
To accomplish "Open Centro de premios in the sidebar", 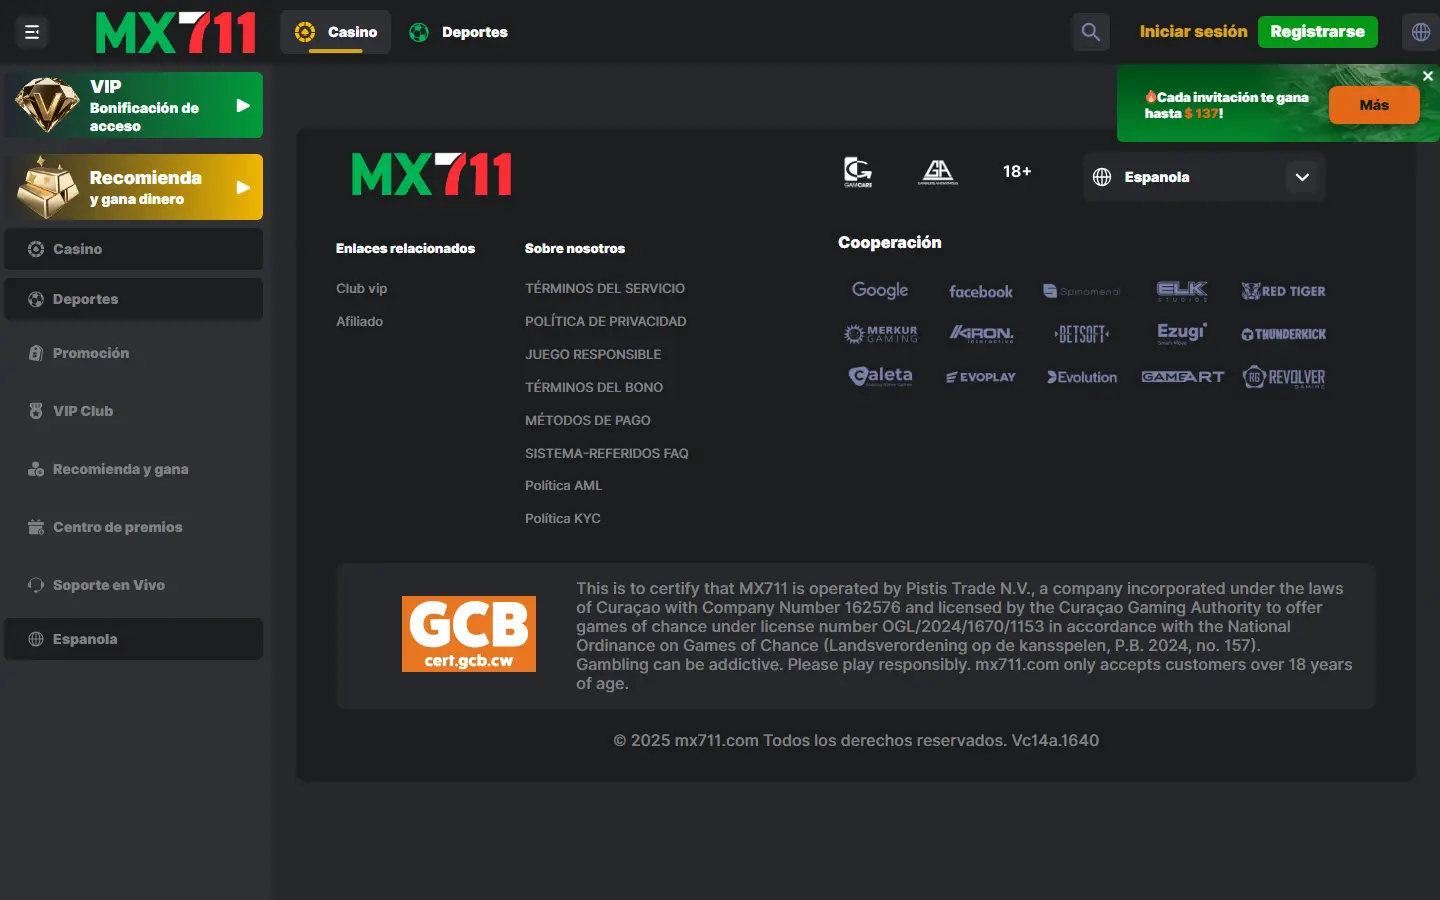I will (133, 527).
